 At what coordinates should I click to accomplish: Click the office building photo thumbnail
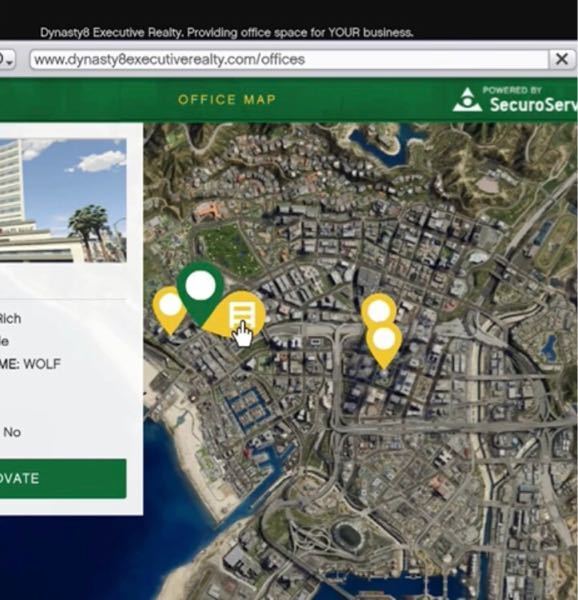(63, 201)
